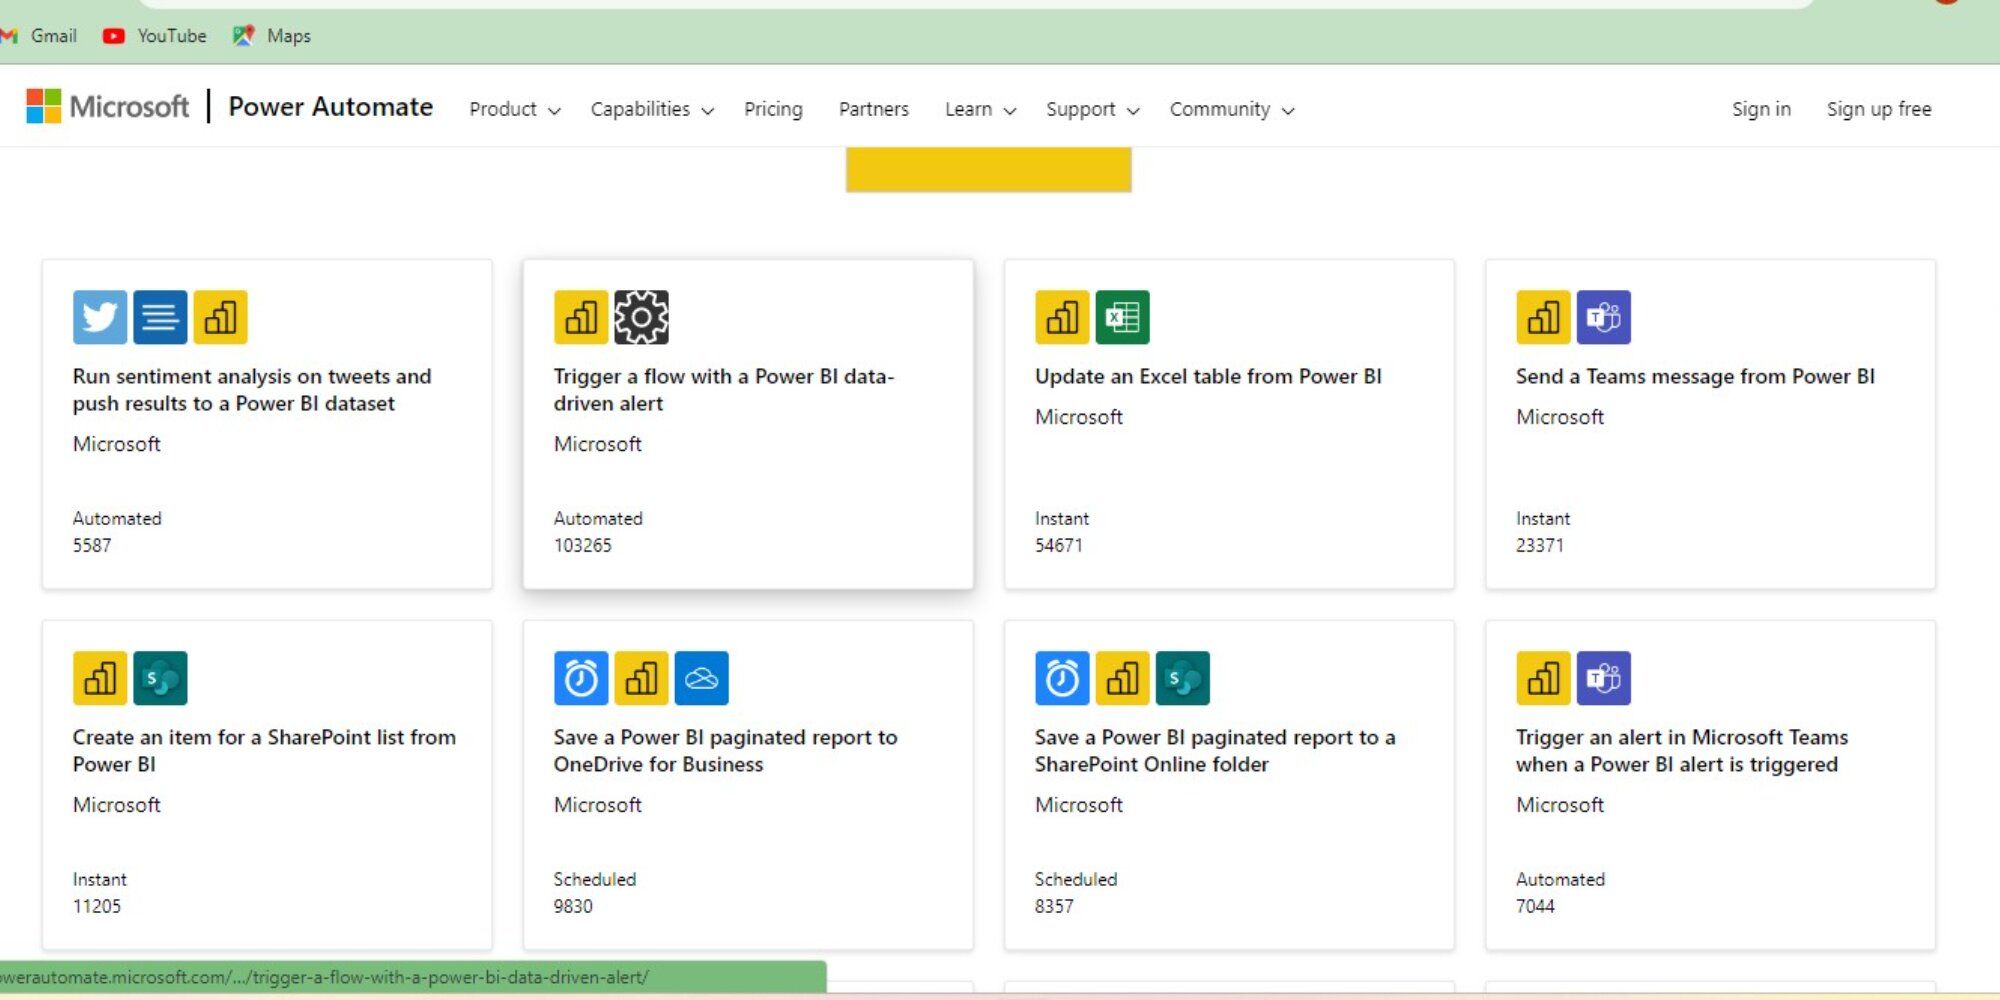Open the Gmail bookmark

40,36
